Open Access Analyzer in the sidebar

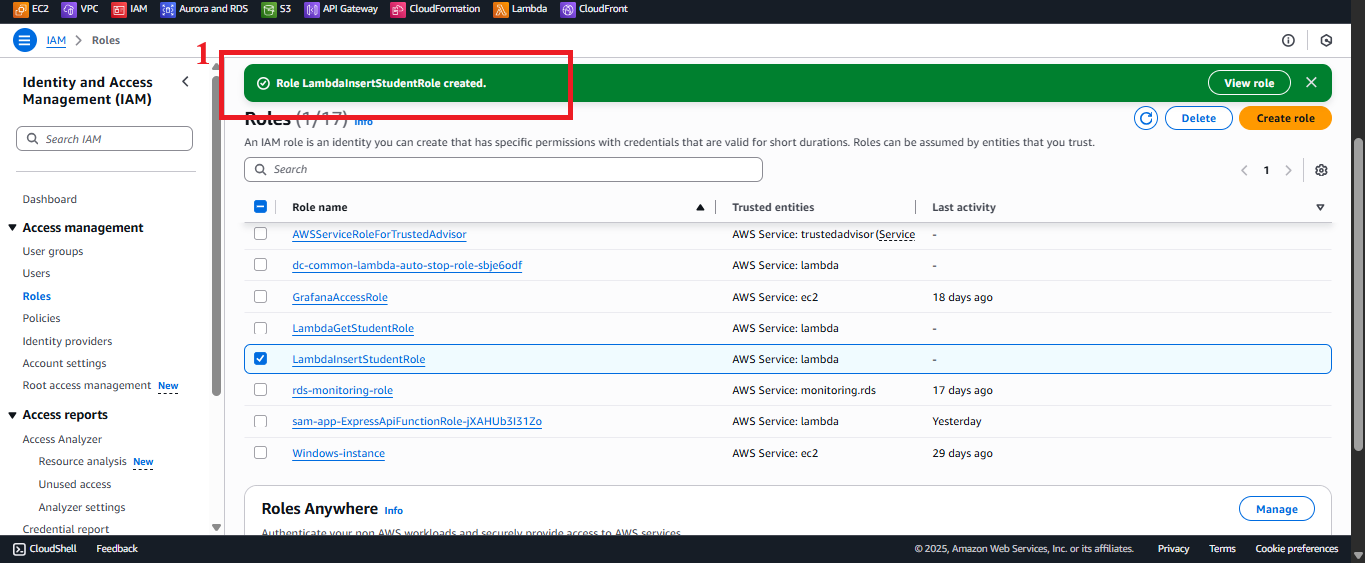pos(63,439)
